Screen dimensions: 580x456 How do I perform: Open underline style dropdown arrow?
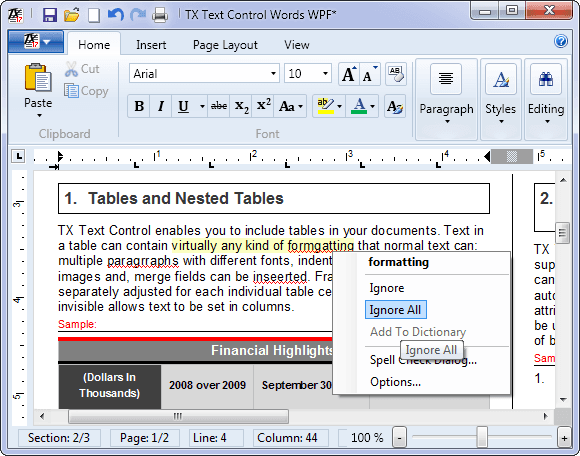202,107
